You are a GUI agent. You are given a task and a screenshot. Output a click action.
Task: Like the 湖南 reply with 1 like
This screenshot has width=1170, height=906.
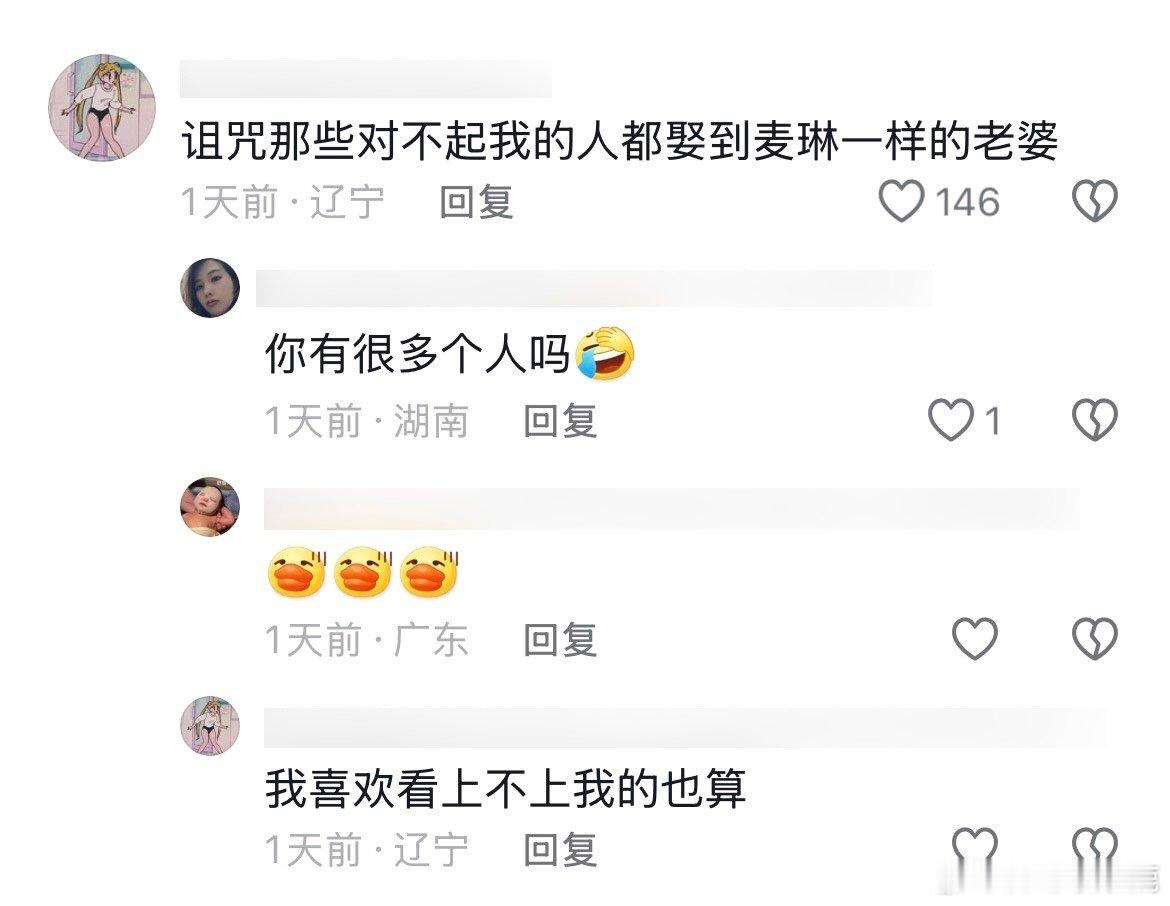[x=951, y=419]
